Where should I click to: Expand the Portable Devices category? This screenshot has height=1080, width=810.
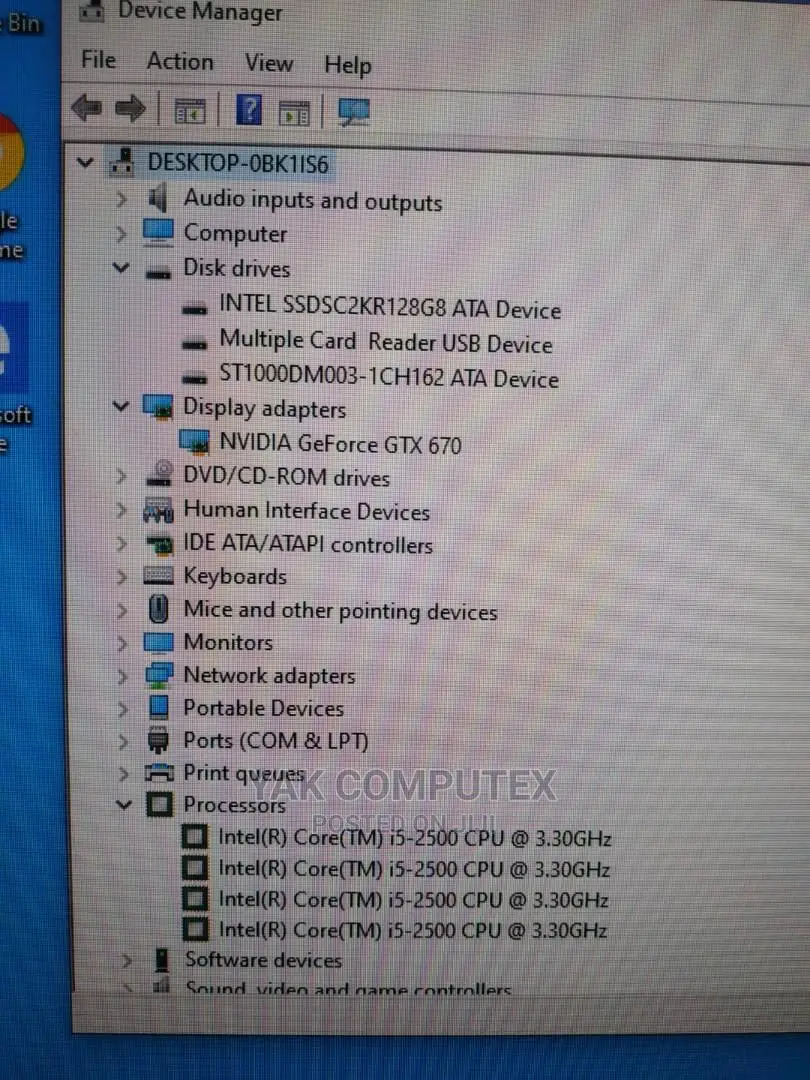[123, 709]
